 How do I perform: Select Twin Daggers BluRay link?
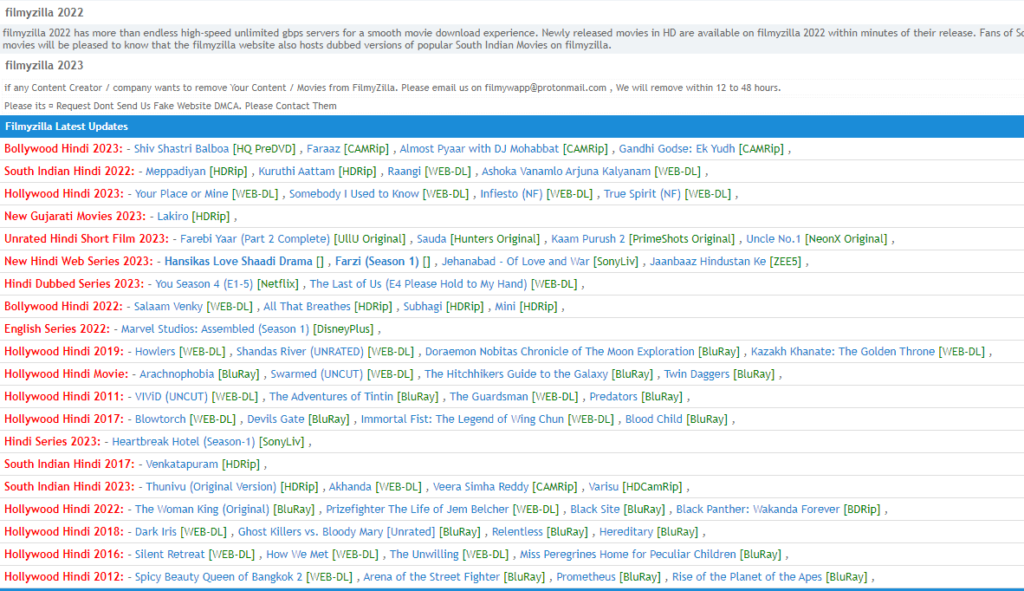pyautogui.click(x=696, y=374)
